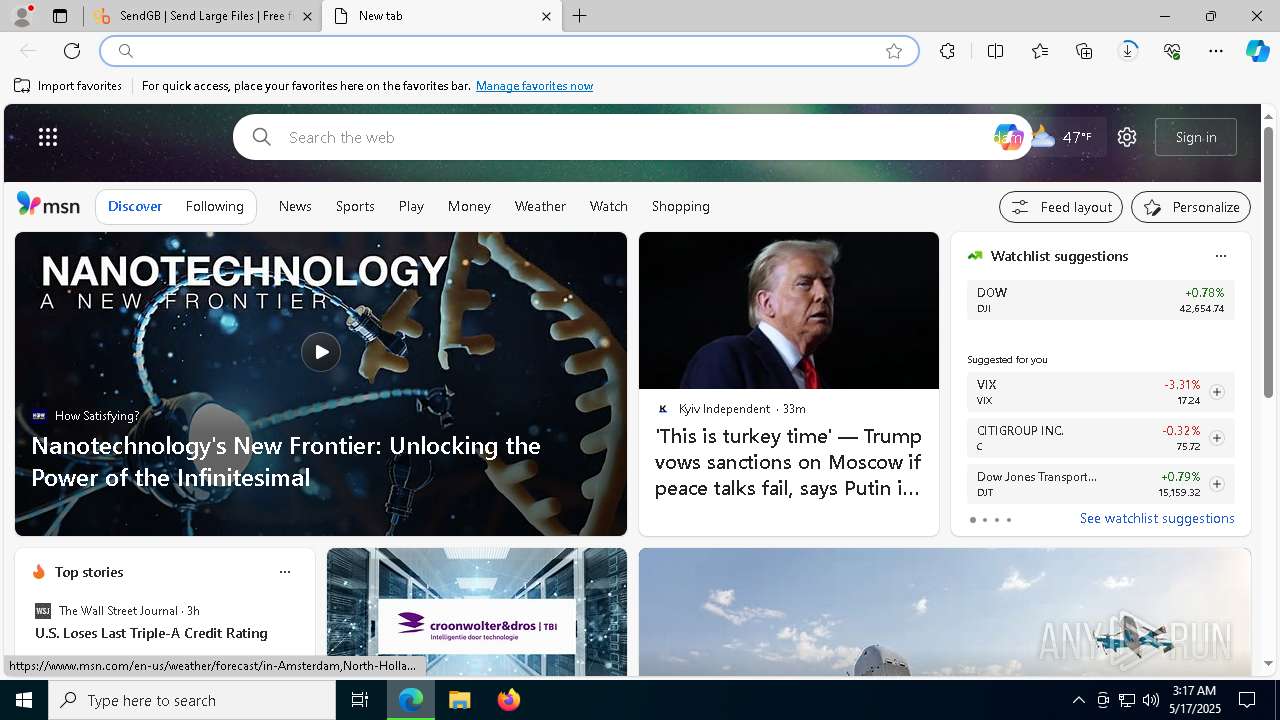Viewport: 1280px width, 720px height.
Task: Open the Feed layout options
Action: click(x=1061, y=207)
